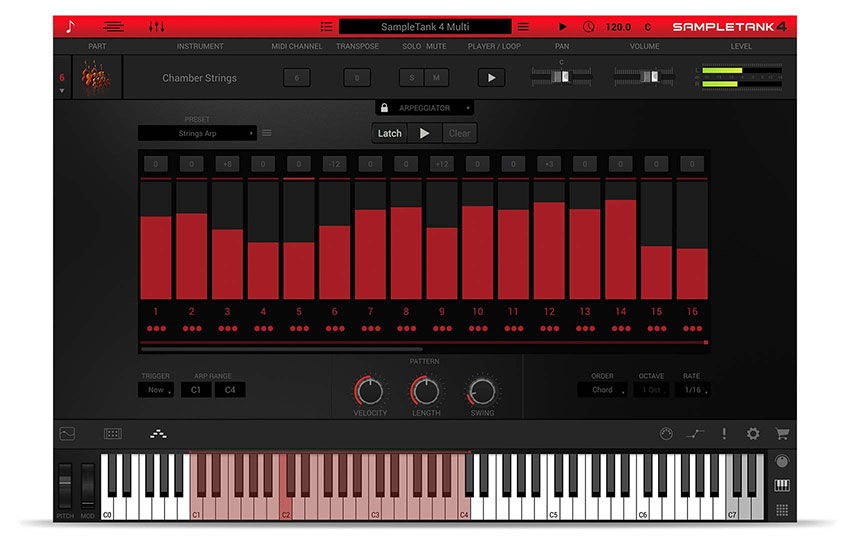
Task: Click the arpeggiator lock icon
Action: tap(384, 107)
